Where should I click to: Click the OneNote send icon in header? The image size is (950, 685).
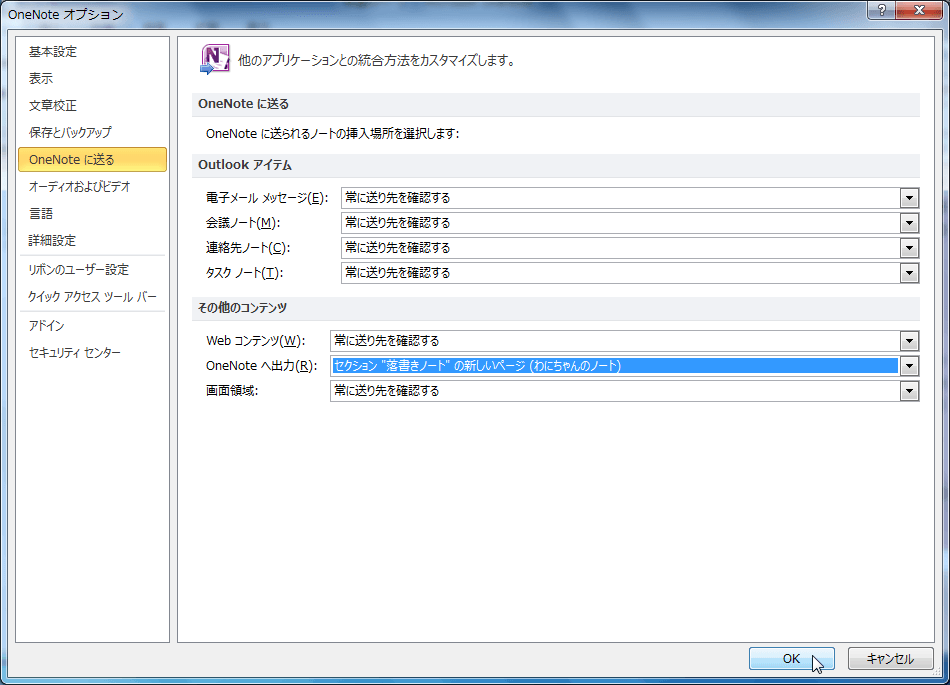214,59
